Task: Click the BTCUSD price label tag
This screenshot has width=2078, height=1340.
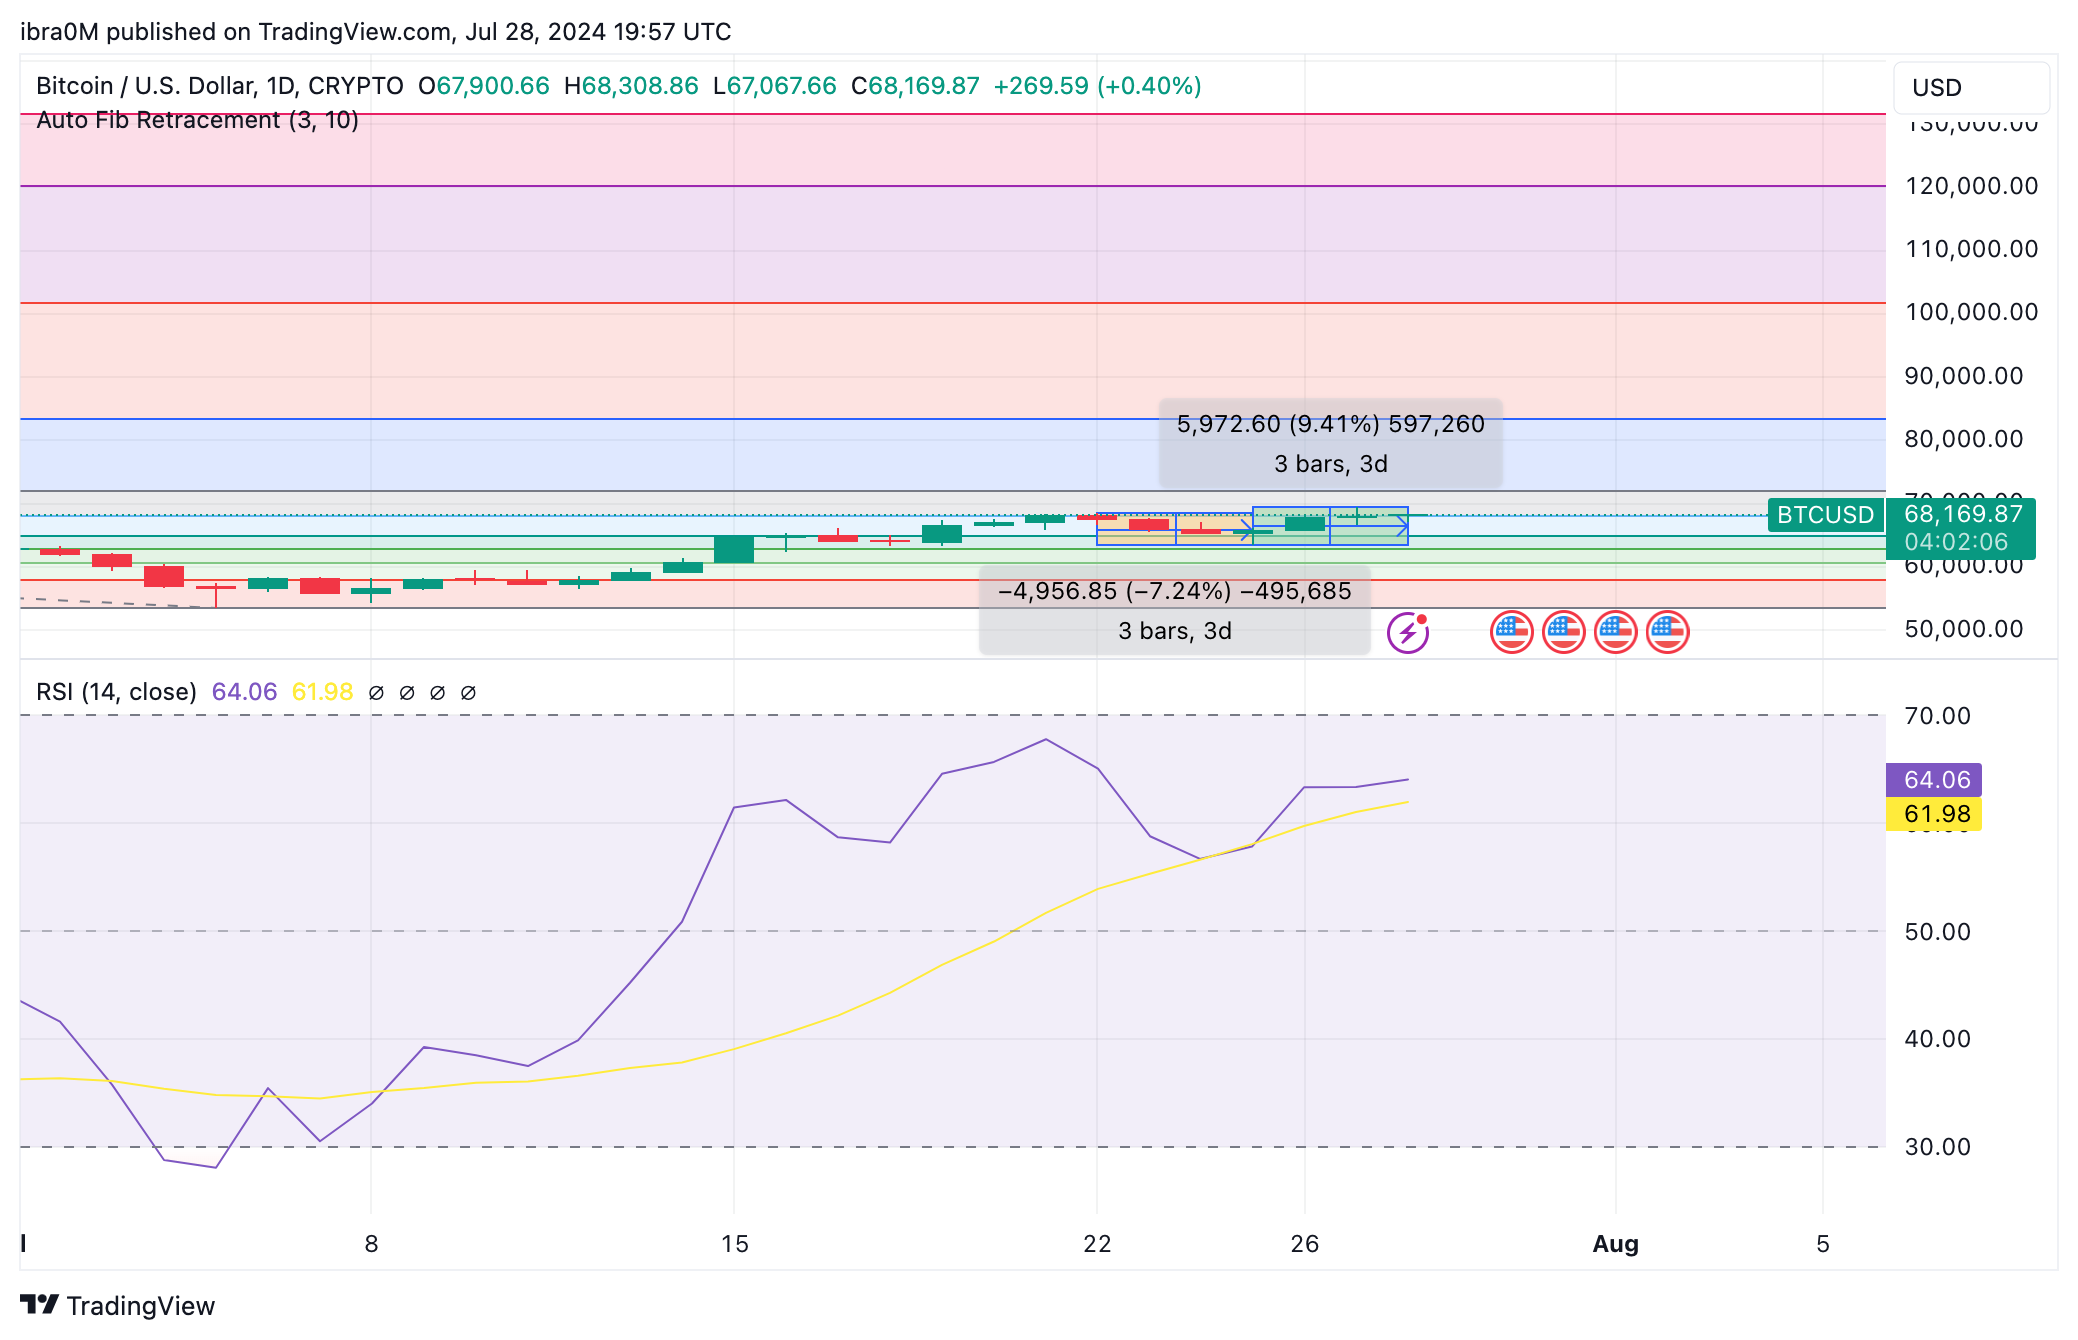Action: [x=1825, y=515]
